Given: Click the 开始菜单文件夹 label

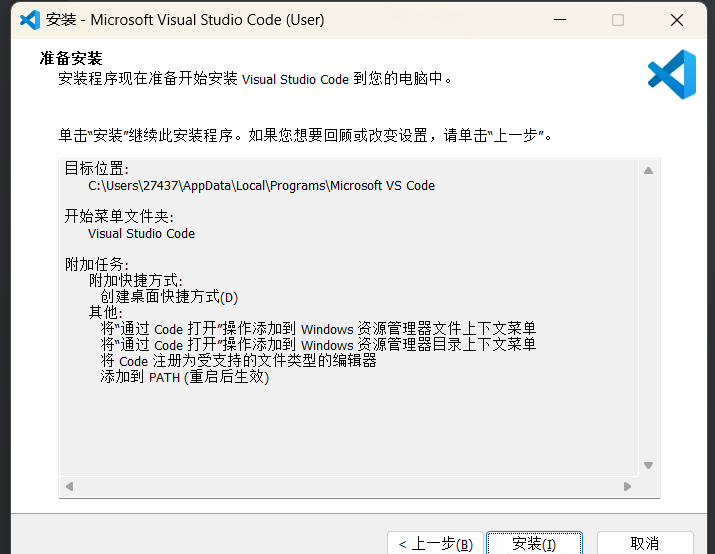Looking at the screenshot, I should point(119,216).
